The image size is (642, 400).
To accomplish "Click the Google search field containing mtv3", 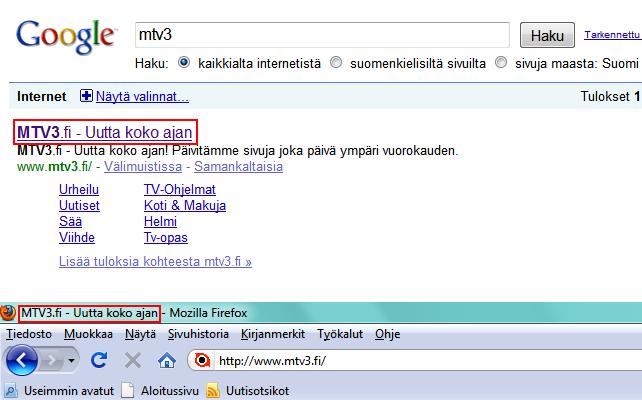I will pos(322,35).
